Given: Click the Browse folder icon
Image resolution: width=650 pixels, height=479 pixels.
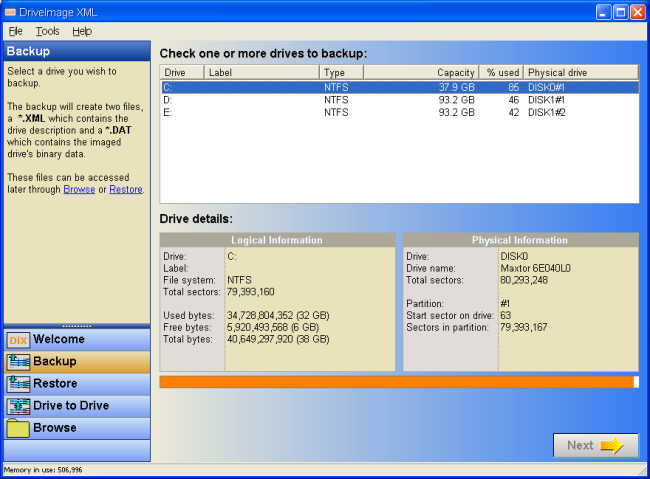Looking at the screenshot, I should tap(18, 428).
